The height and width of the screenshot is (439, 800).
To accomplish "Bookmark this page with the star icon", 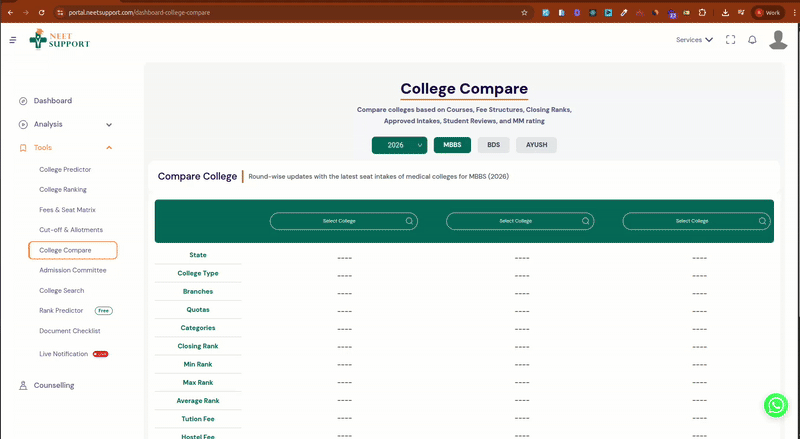I will click(524, 12).
